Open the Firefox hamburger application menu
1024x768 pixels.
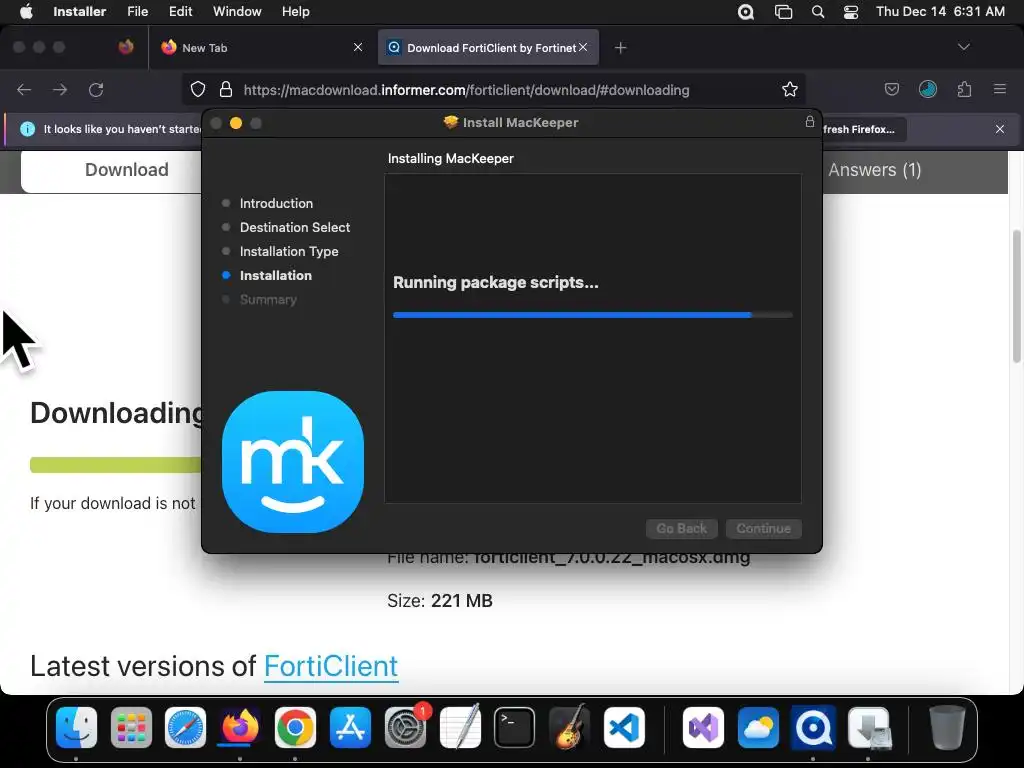(1000, 89)
